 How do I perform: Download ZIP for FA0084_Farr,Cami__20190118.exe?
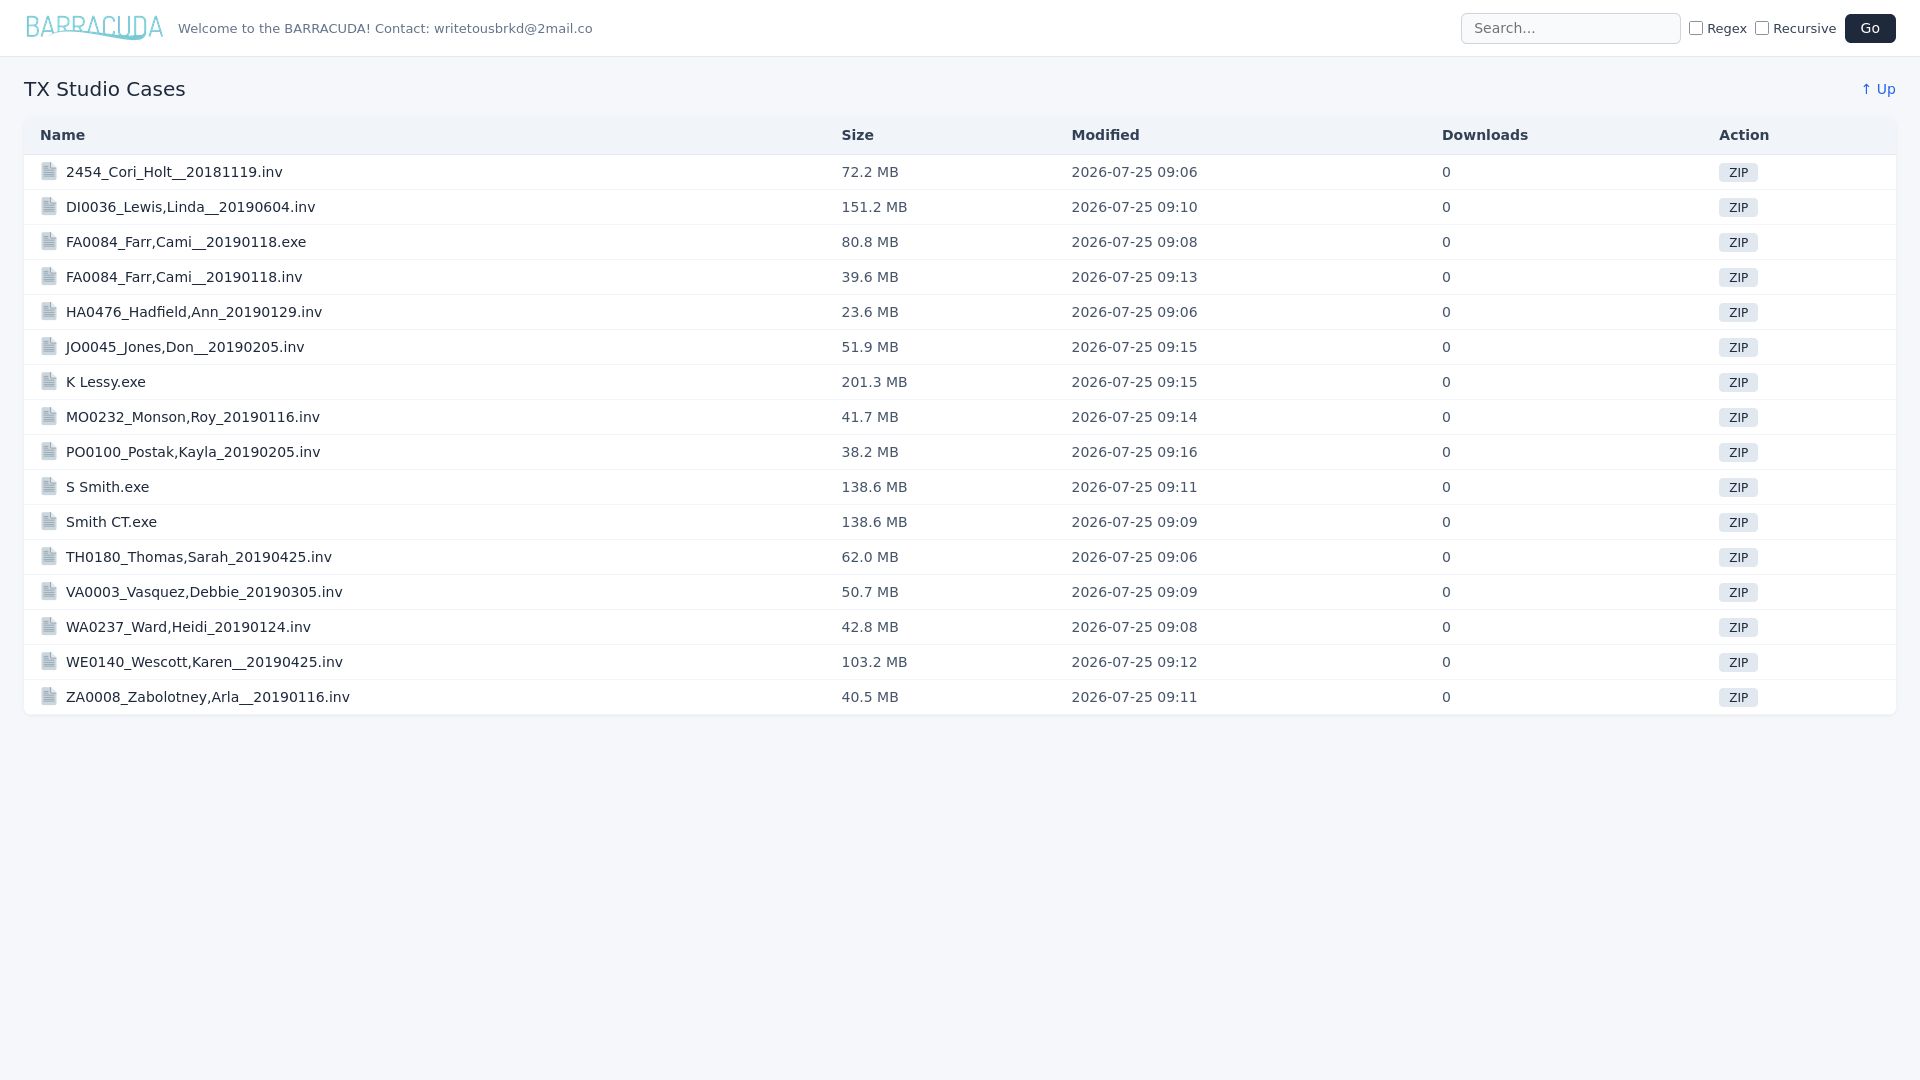(x=1738, y=242)
